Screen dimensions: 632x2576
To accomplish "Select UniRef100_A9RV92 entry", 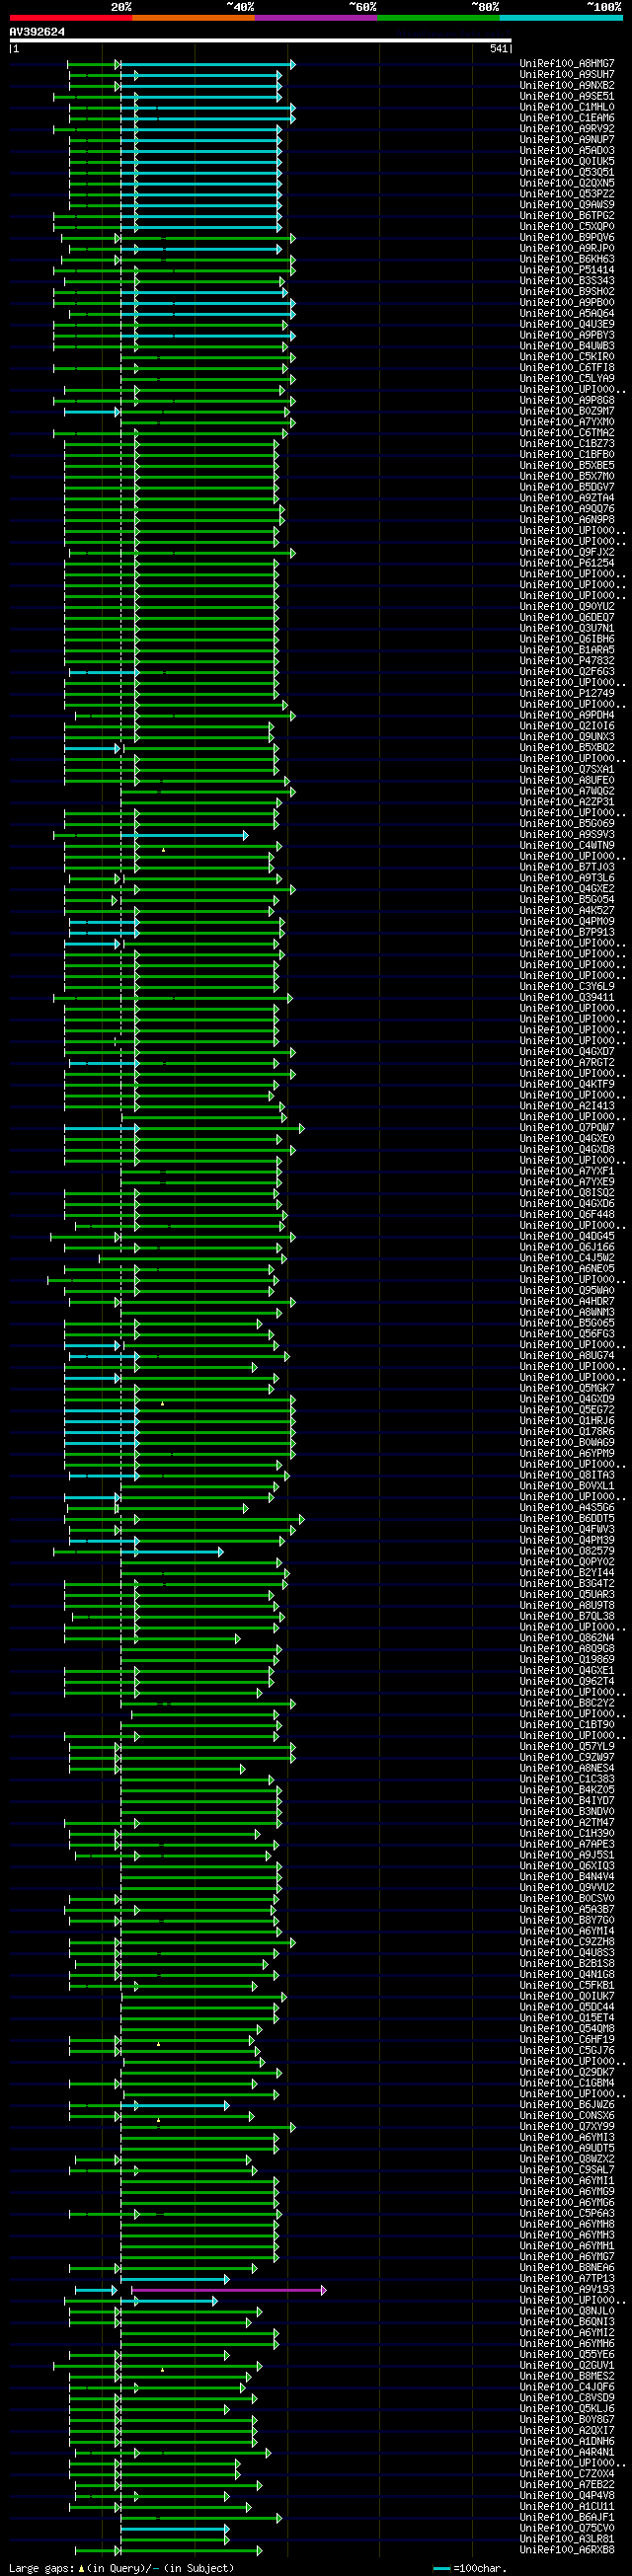I will 567,129.
